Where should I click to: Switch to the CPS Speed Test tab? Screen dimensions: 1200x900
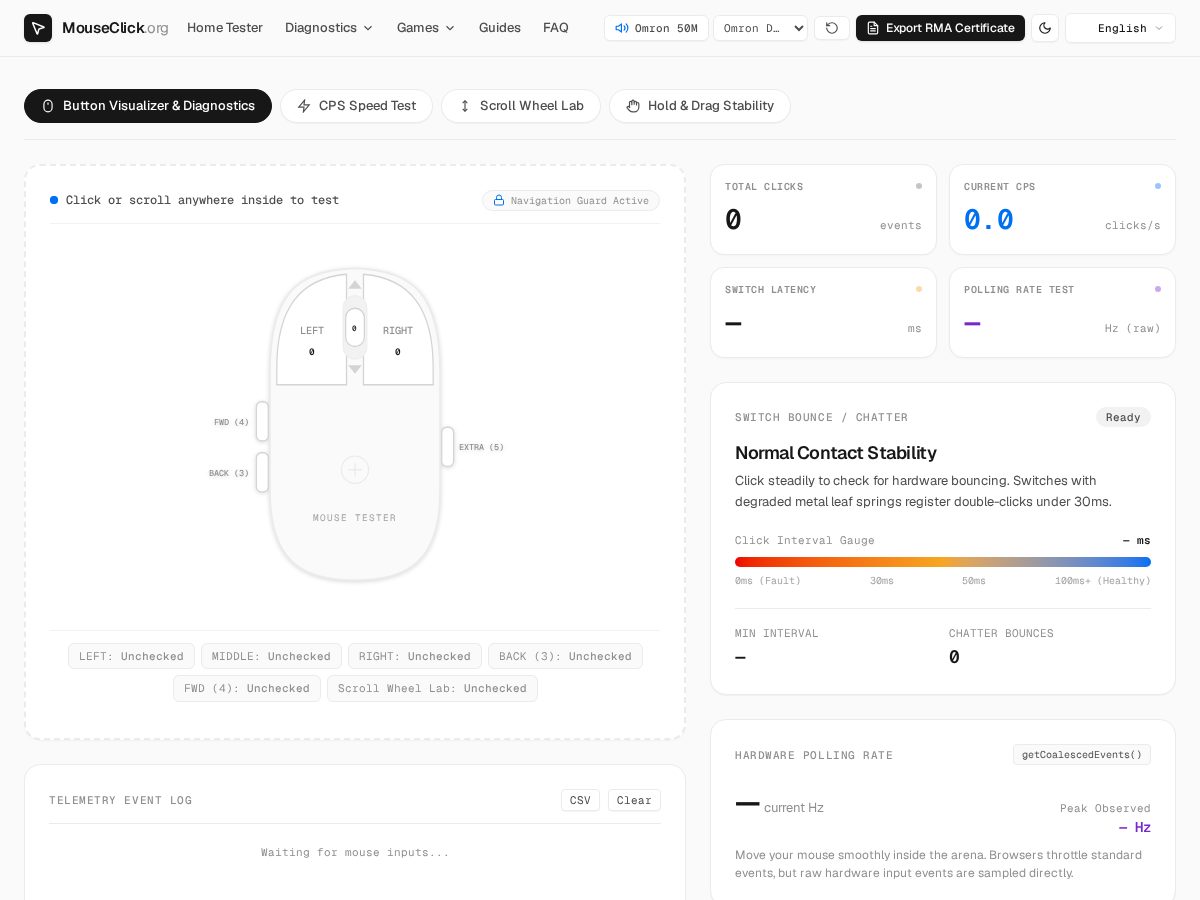pos(356,106)
